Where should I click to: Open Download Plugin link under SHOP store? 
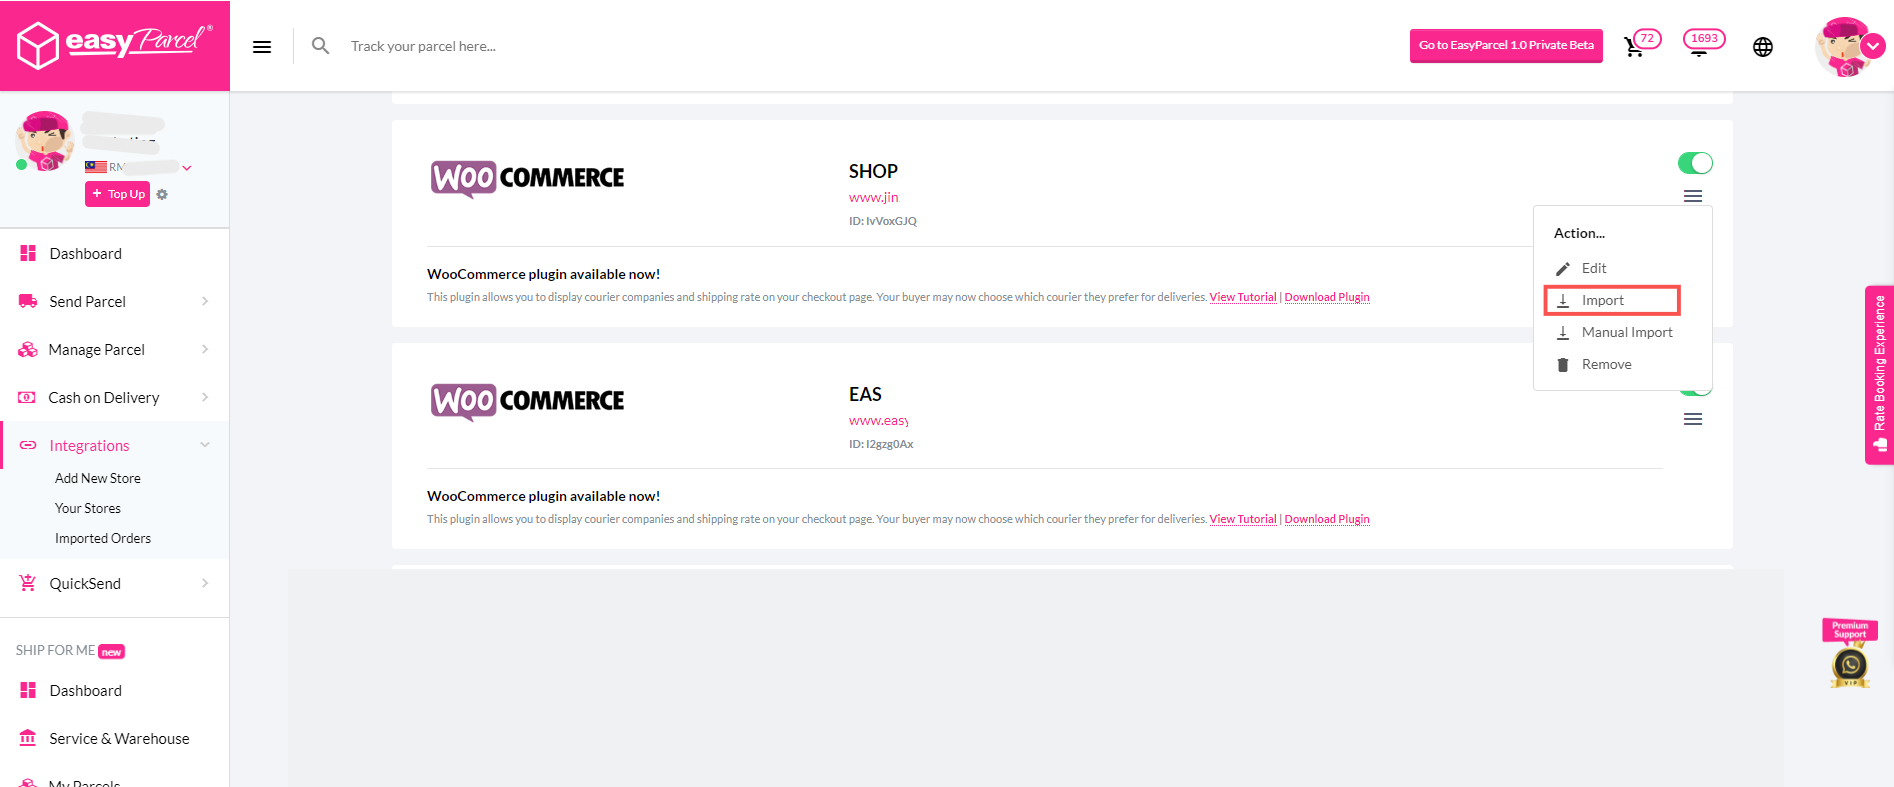click(x=1327, y=297)
